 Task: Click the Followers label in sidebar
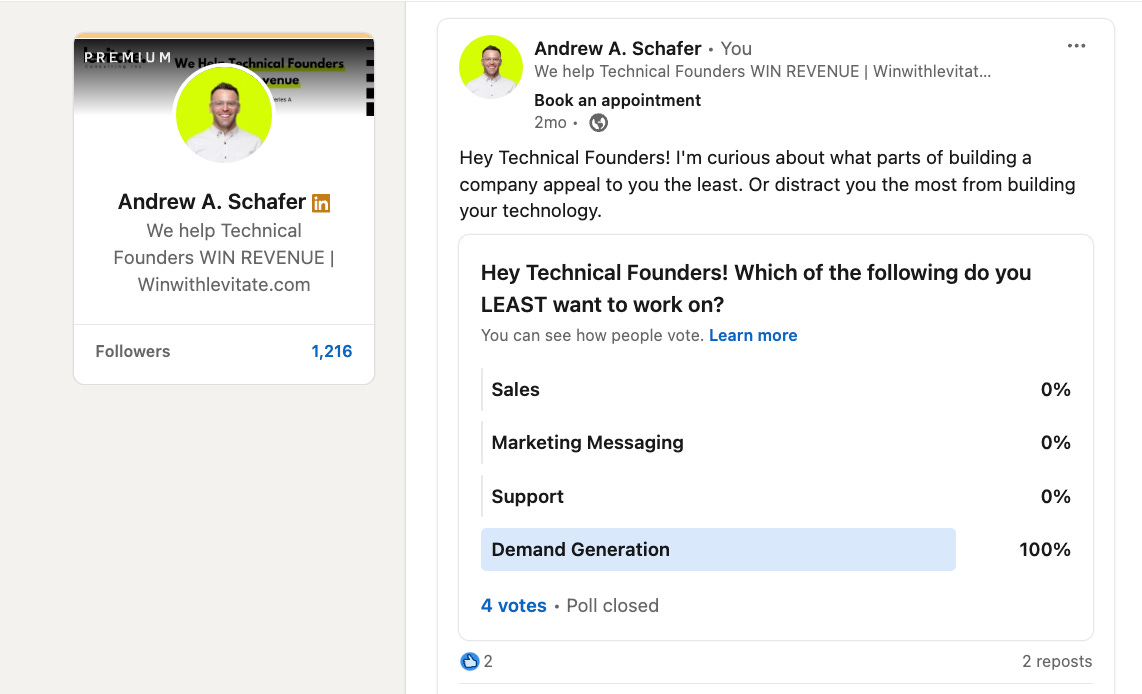click(133, 351)
